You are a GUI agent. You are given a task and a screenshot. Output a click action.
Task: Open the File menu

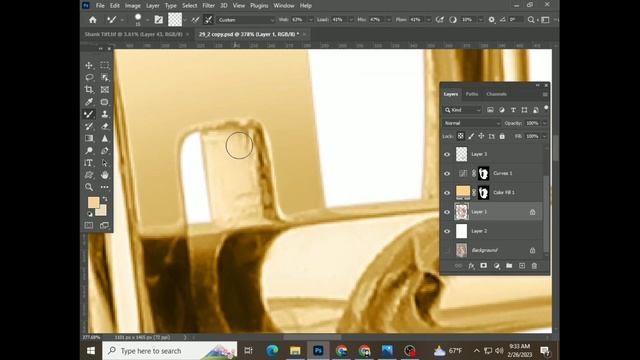(x=100, y=6)
